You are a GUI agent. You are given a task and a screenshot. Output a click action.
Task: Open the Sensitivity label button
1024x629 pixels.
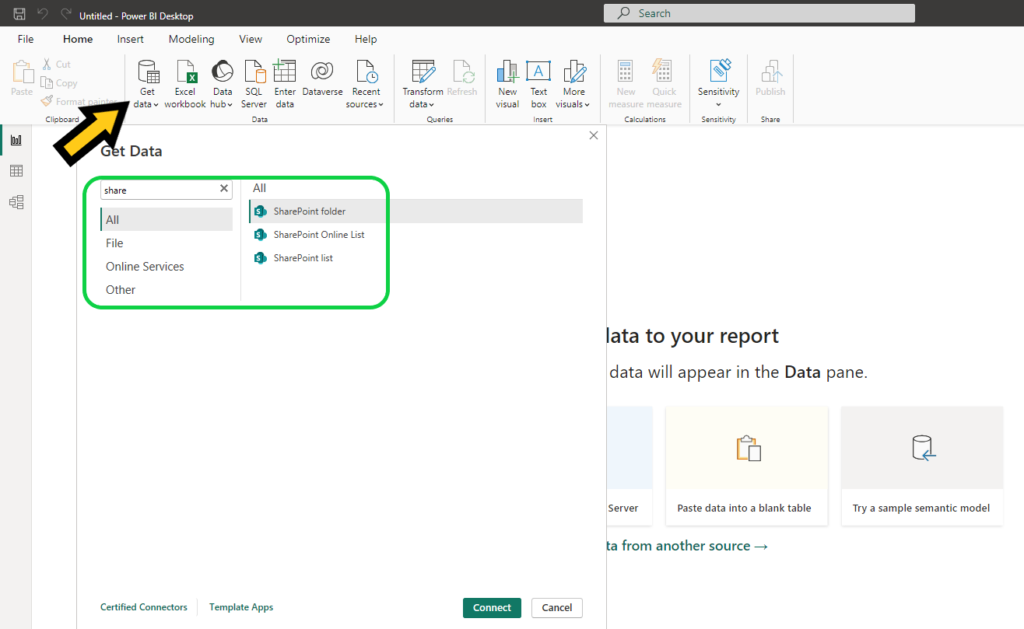(x=718, y=84)
